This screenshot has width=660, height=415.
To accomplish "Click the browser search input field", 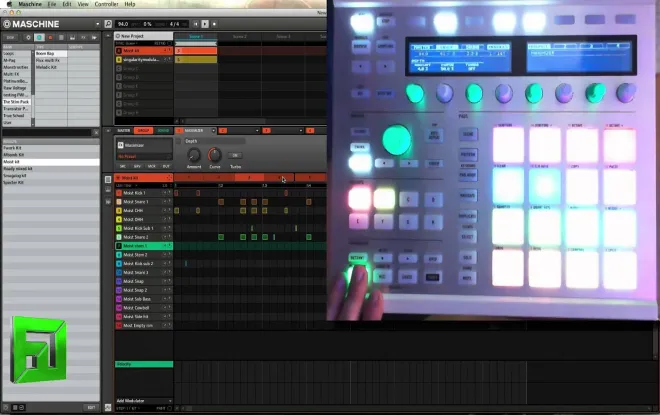I will (47, 133).
